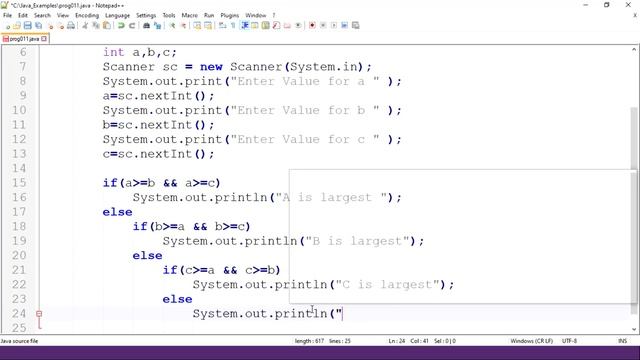Screen dimensions: 640x360
Task: Click the 'length : 617' status entry
Action: pyautogui.click(x=309, y=341)
